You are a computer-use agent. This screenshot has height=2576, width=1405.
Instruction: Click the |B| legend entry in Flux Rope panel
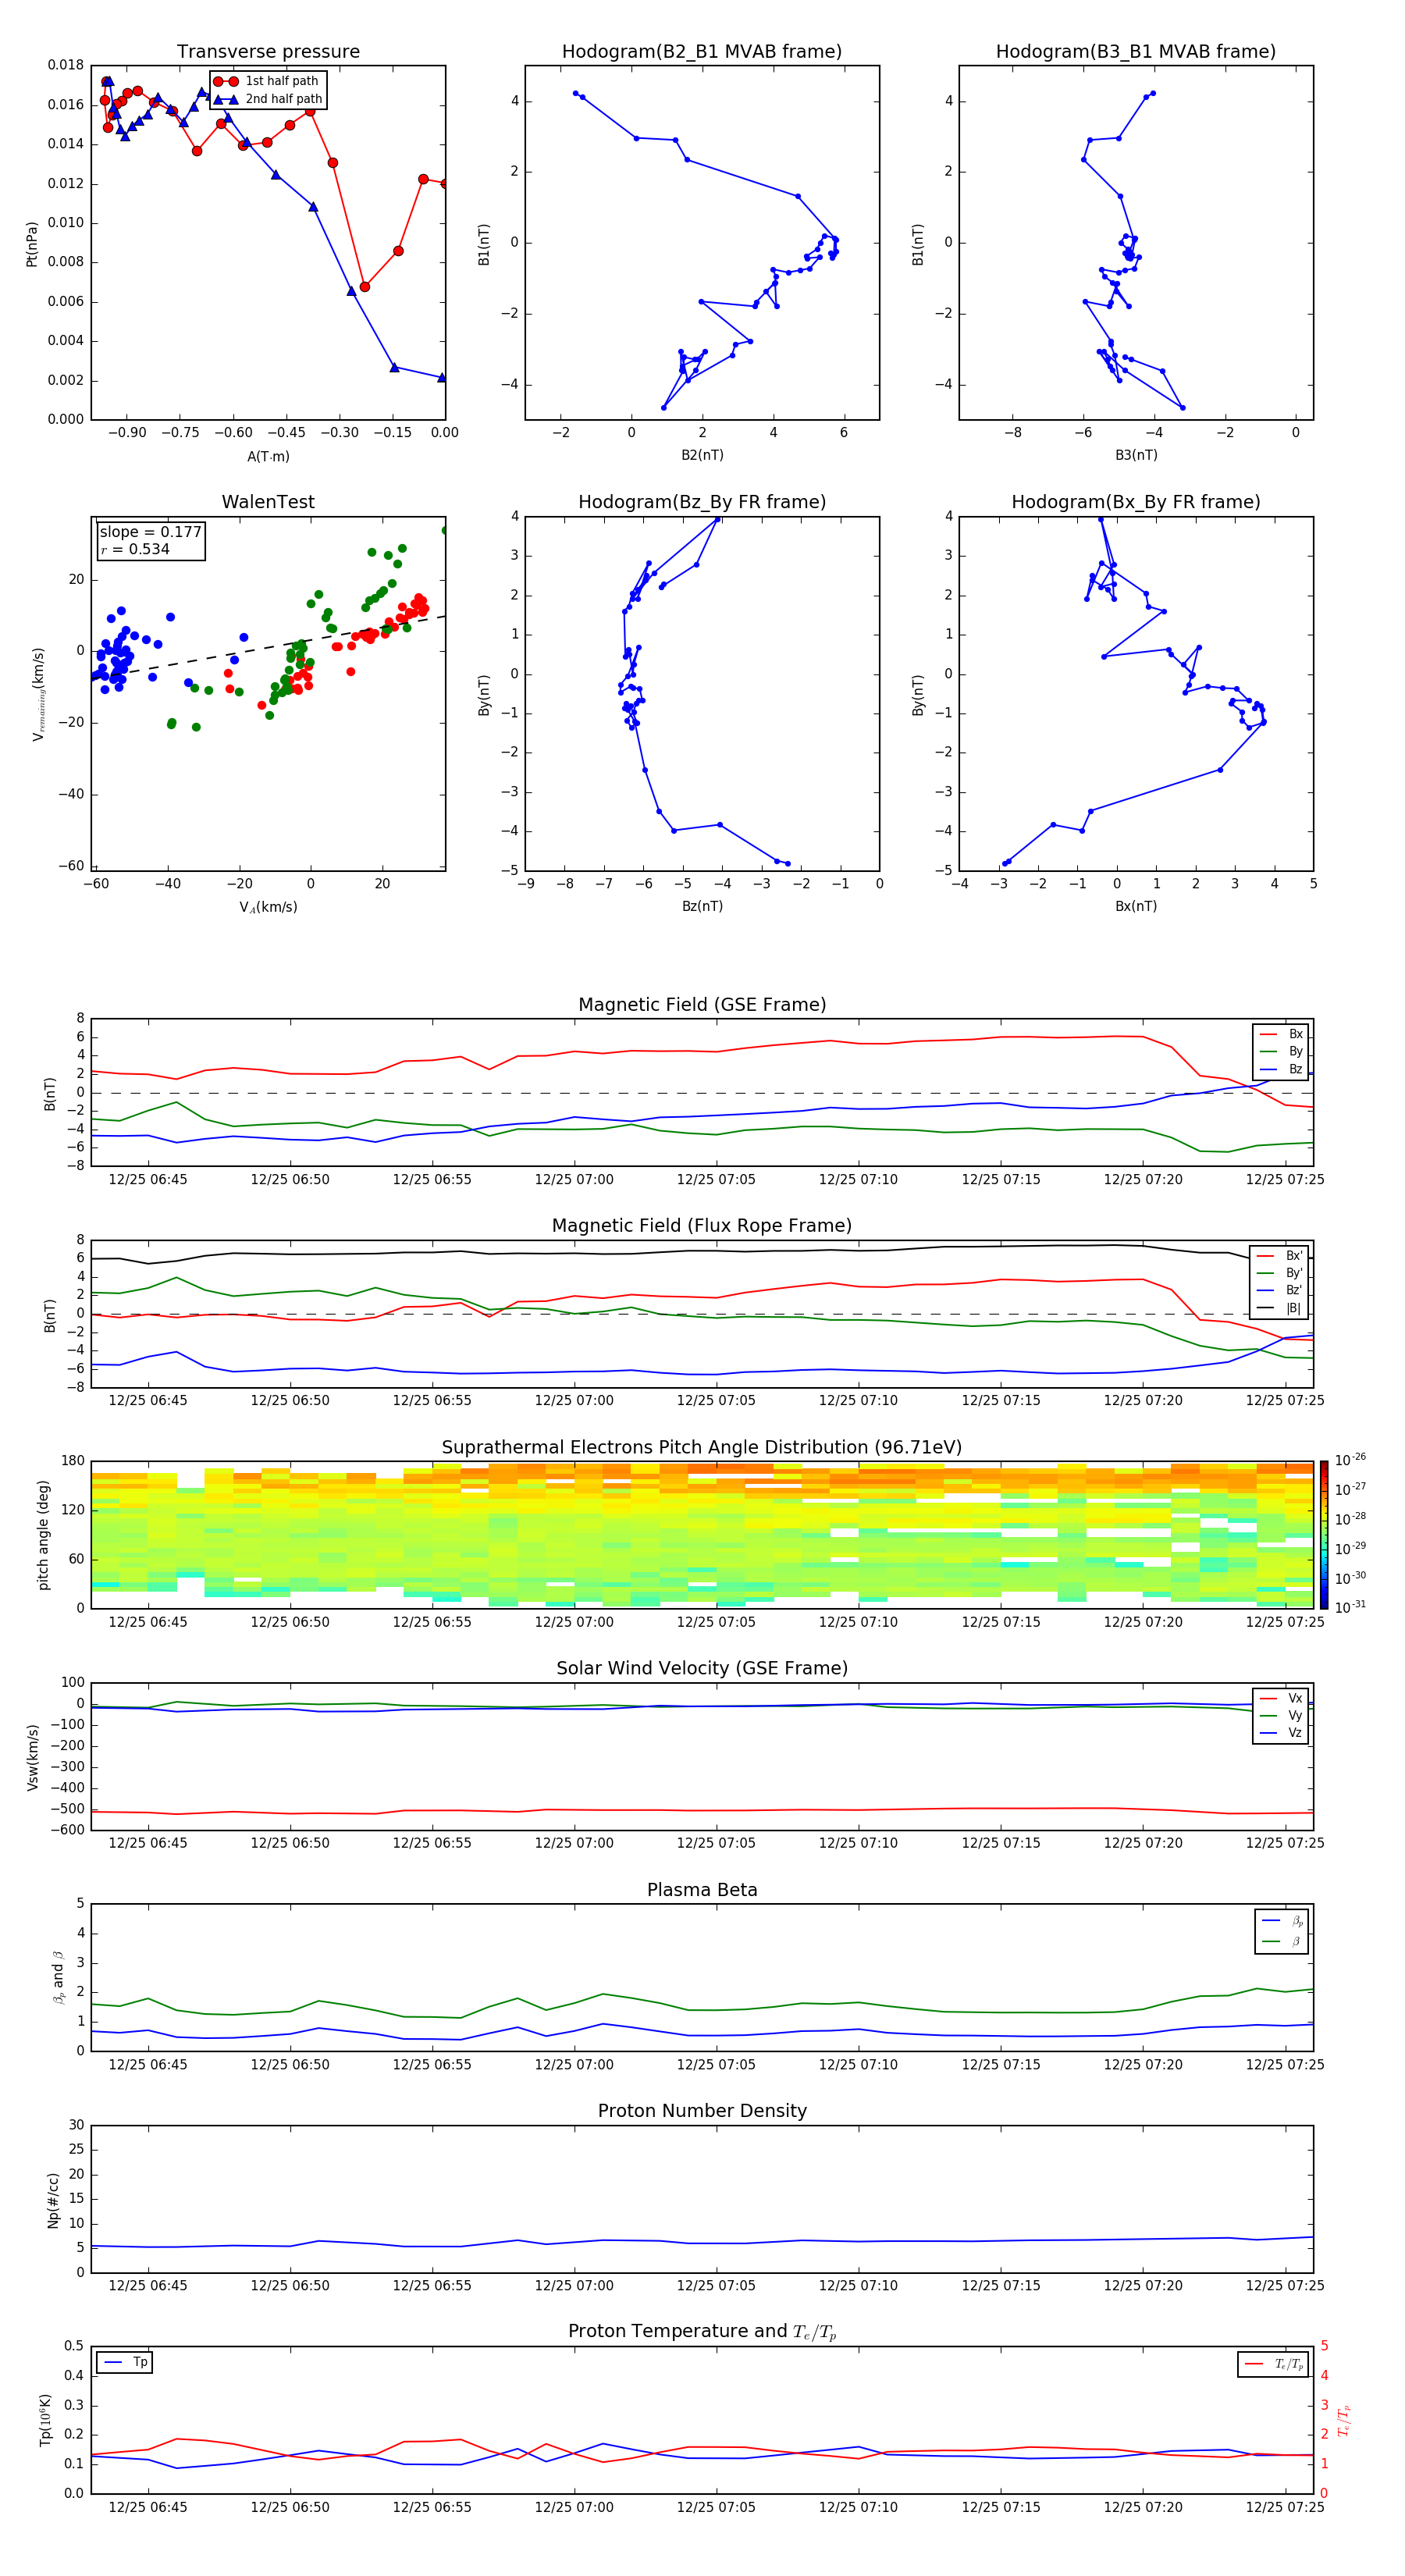1280,1308
